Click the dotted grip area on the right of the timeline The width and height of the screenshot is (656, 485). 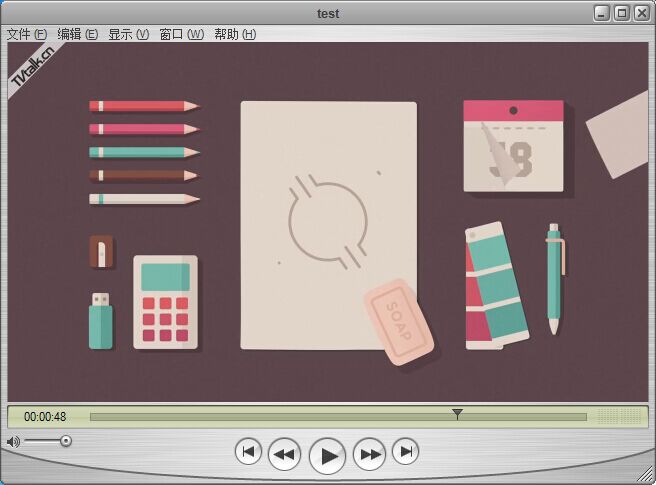[618, 416]
